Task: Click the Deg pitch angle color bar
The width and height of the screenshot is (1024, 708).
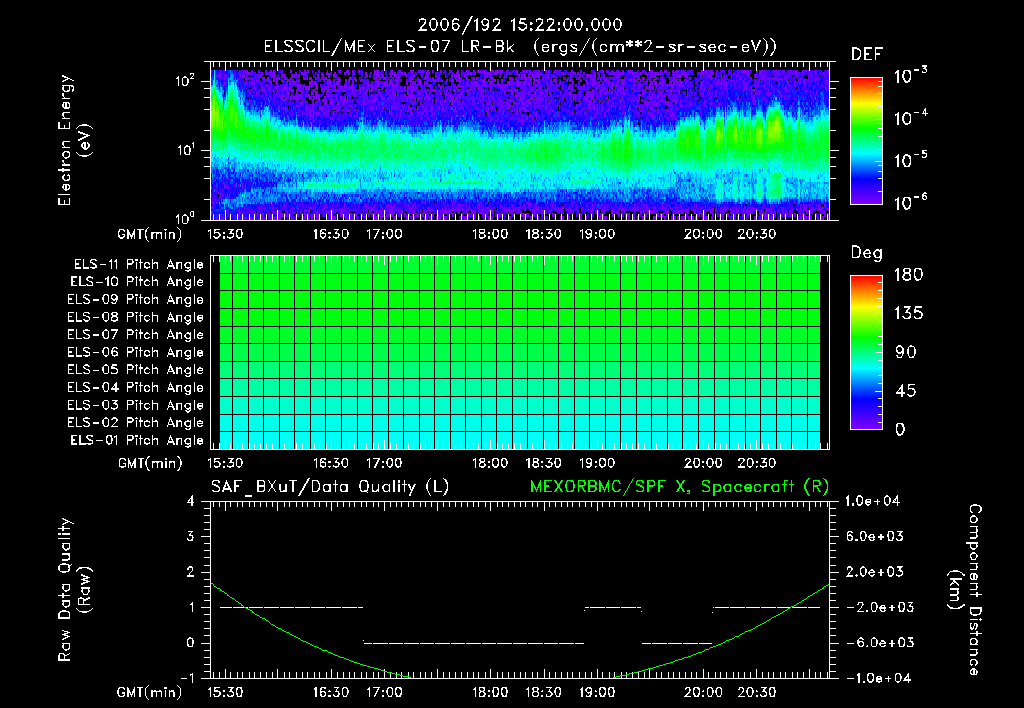Action: (x=866, y=352)
